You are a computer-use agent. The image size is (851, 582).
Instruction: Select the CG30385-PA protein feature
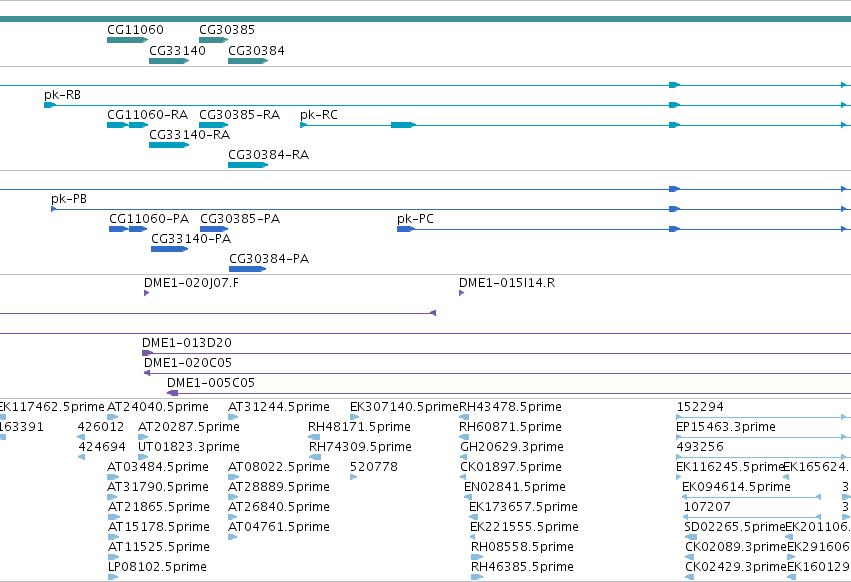pos(214,229)
